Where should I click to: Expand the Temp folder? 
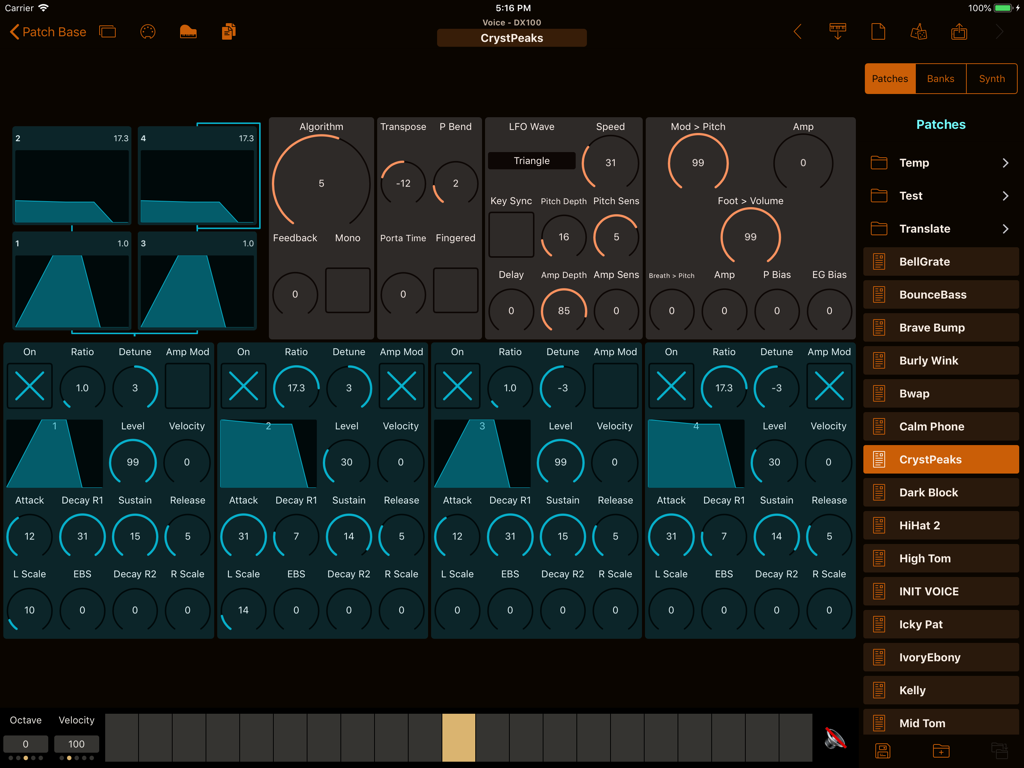coord(940,162)
